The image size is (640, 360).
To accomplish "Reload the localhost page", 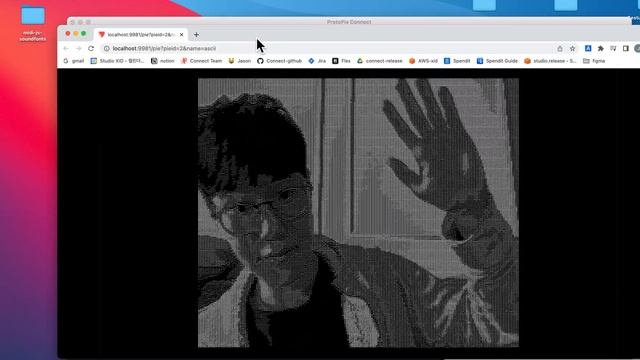I will pos(91,49).
